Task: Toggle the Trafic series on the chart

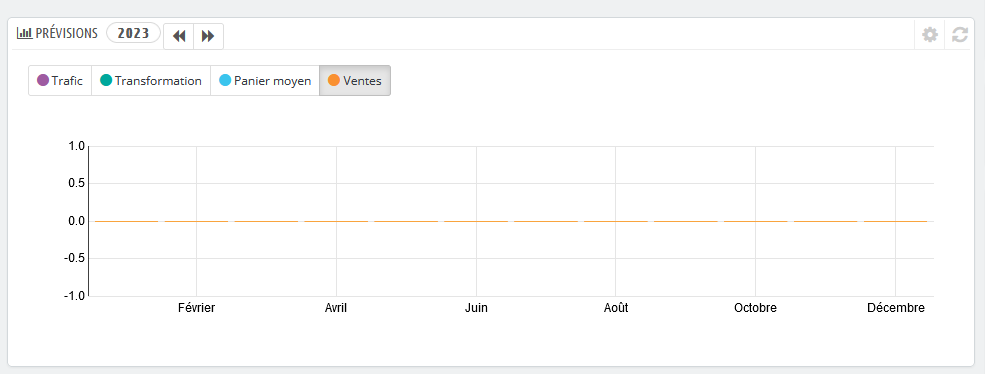Action: click(60, 80)
